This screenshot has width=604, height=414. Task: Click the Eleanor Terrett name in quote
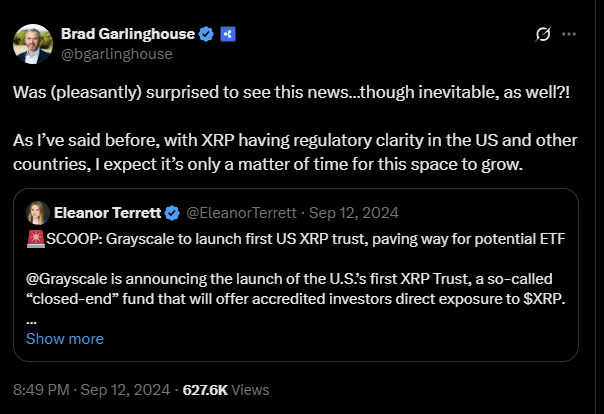(x=107, y=213)
